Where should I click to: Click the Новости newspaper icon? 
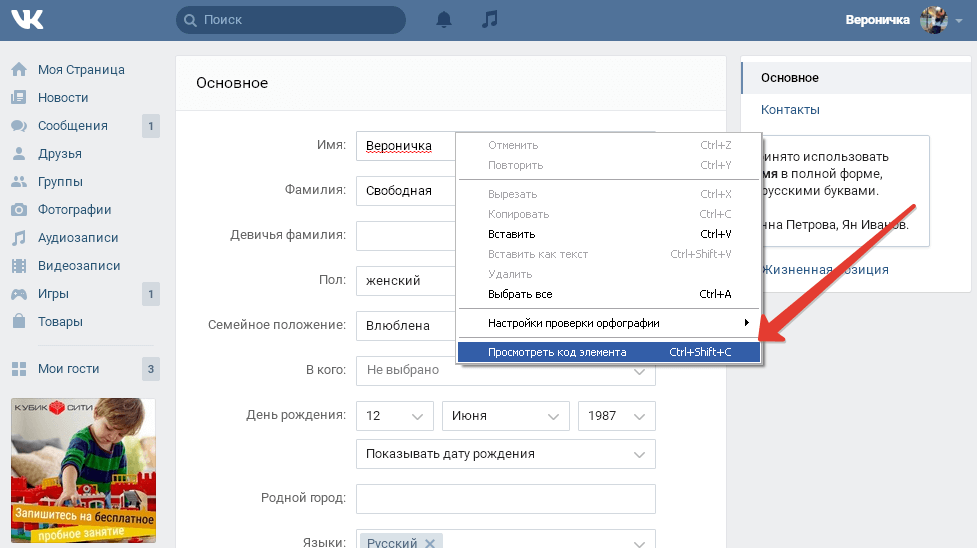pyautogui.click(x=19, y=97)
